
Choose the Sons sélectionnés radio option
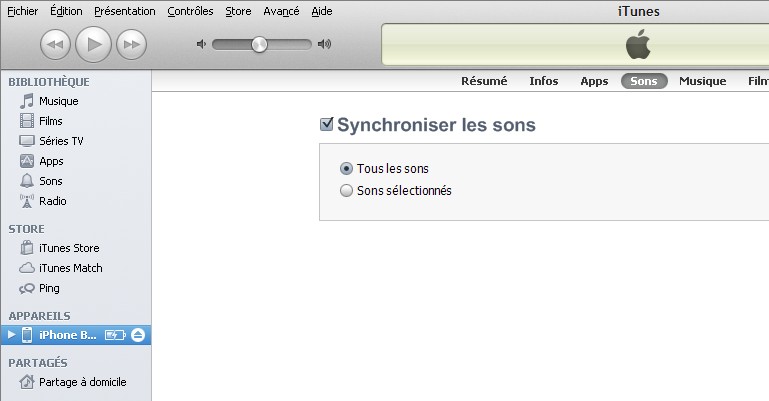(346, 190)
